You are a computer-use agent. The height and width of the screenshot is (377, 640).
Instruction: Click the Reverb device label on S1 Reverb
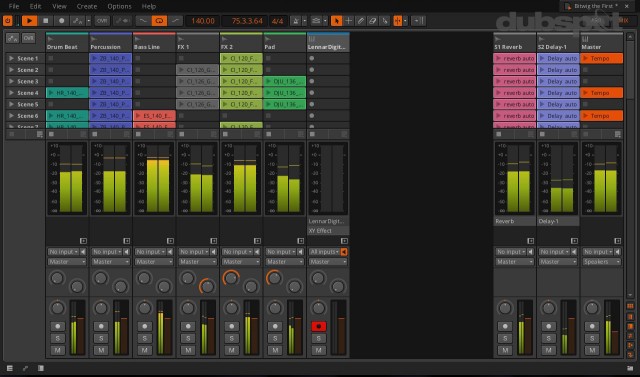pyautogui.click(x=514, y=221)
